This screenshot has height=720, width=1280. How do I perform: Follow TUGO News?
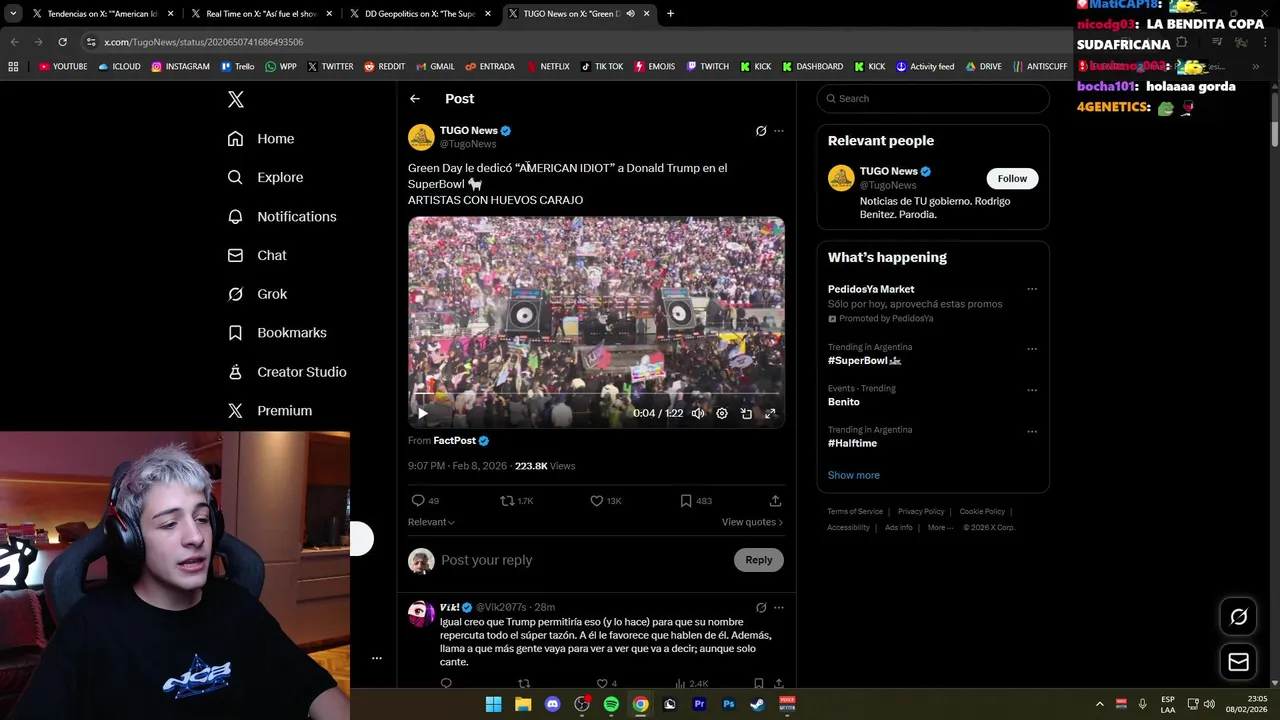tap(1012, 178)
